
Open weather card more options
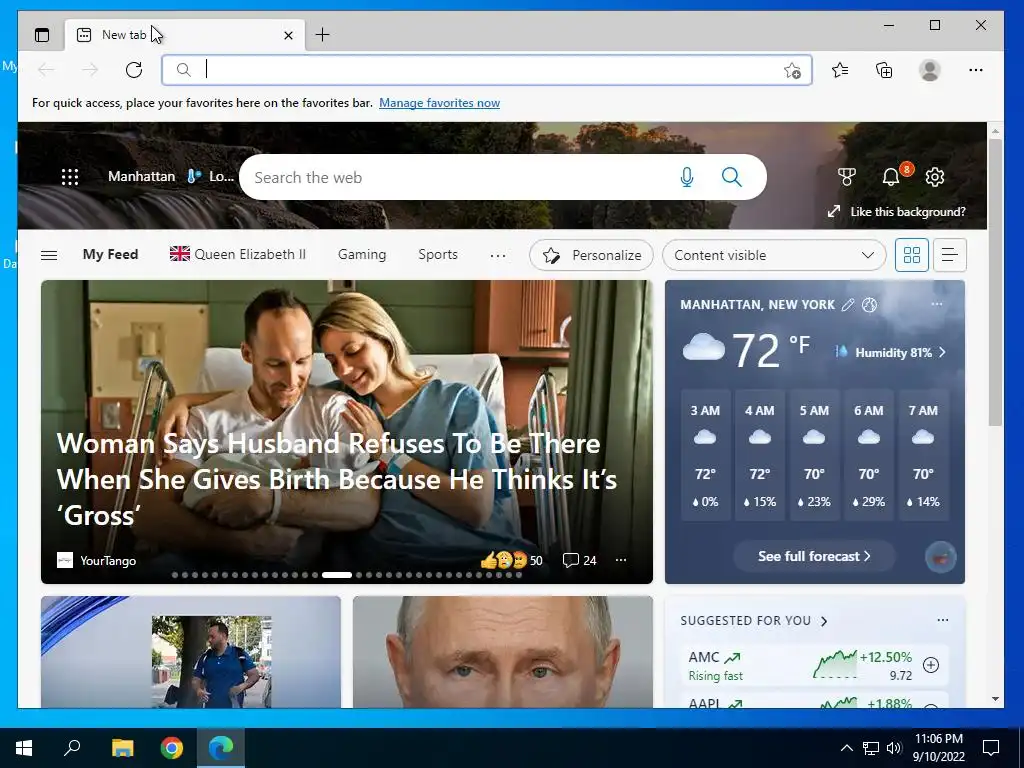[936, 304]
